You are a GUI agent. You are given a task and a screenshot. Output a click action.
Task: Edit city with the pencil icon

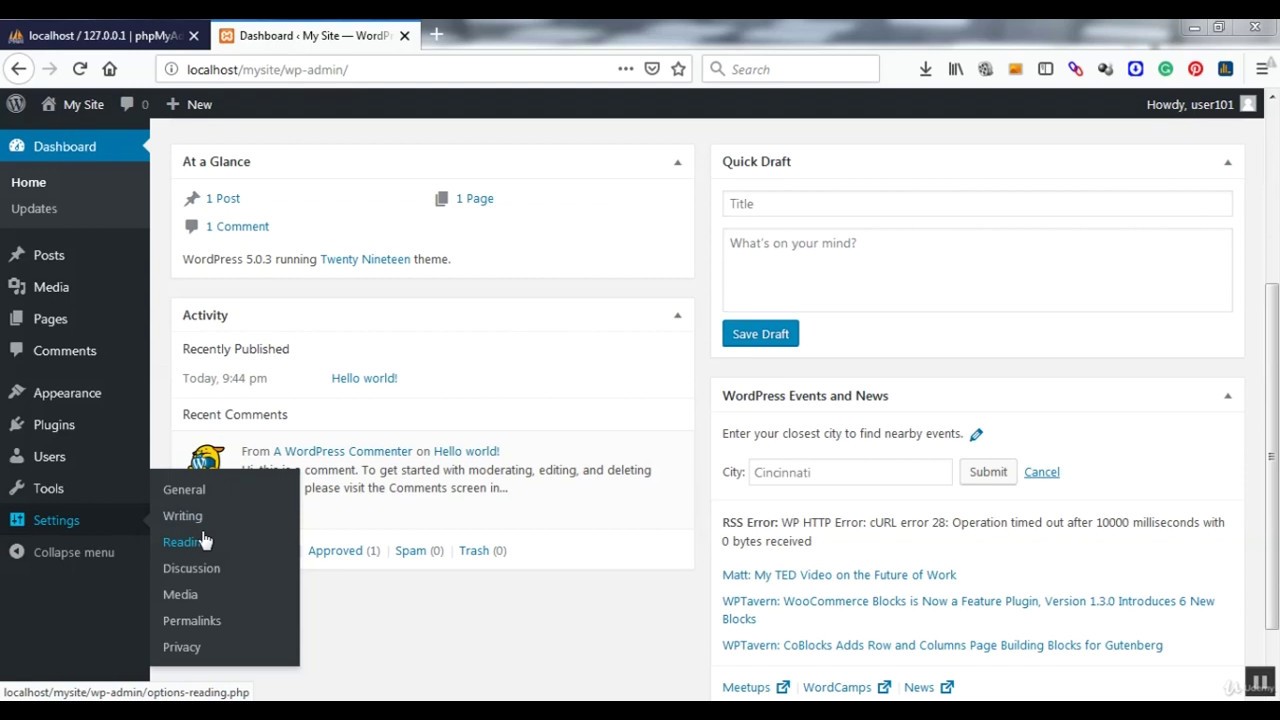point(976,434)
